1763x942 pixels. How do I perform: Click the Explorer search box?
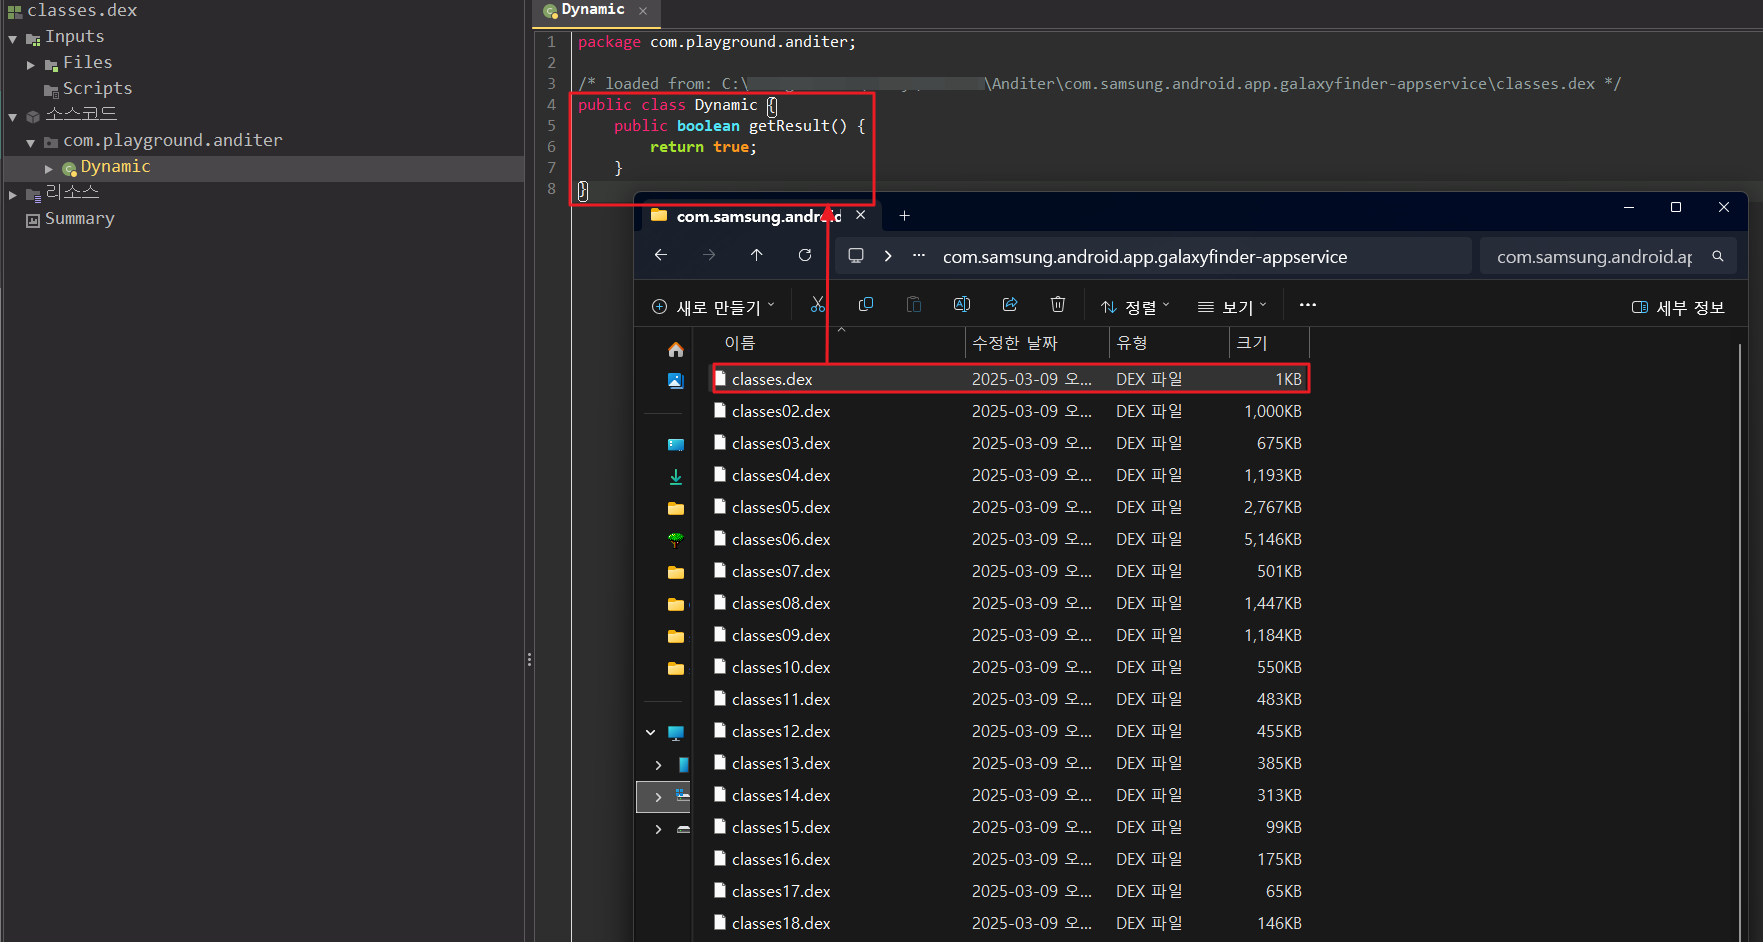click(x=1606, y=256)
